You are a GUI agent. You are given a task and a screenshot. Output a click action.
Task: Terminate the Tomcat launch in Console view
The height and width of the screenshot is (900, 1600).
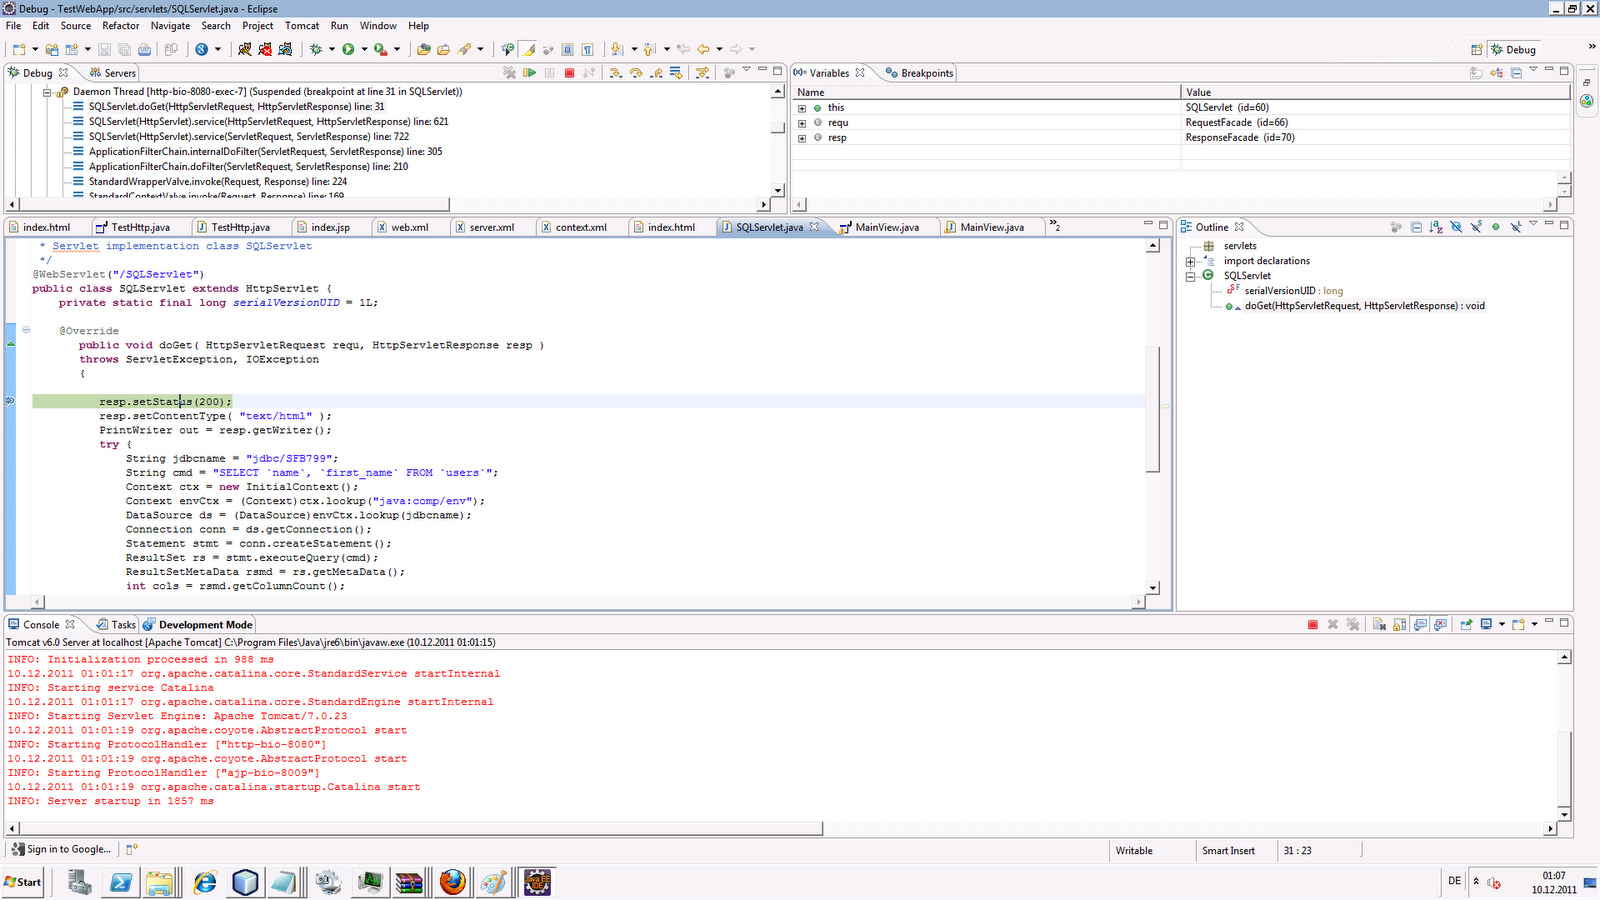click(x=1312, y=624)
